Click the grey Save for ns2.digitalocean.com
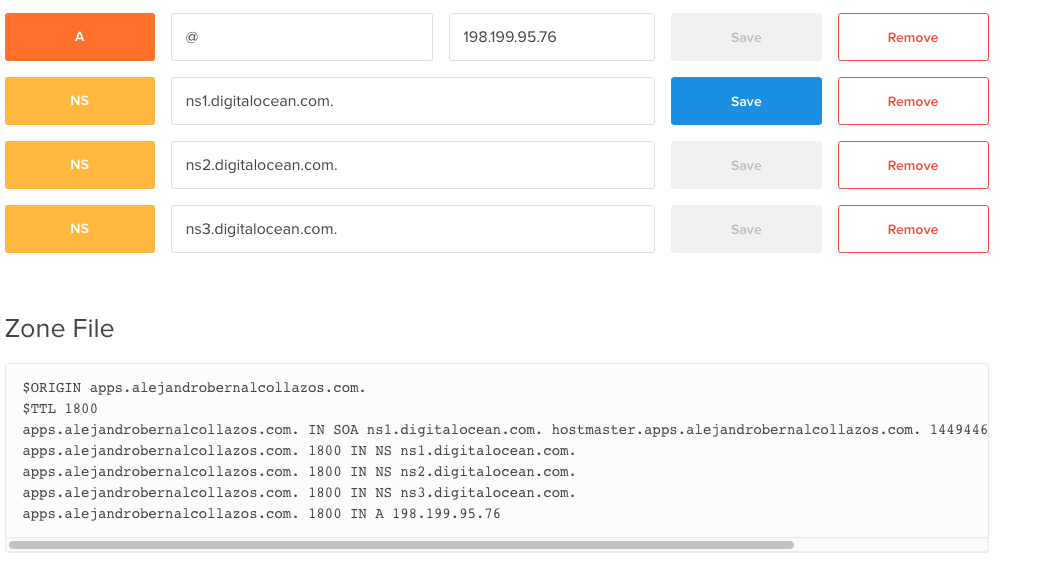Viewport: 1055px width, 570px height. 746,165
